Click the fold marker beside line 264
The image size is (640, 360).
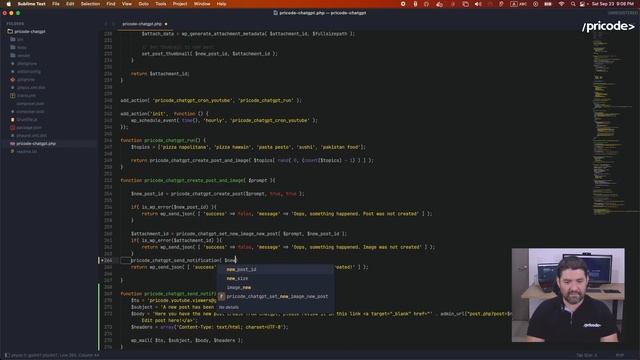coord(102,260)
